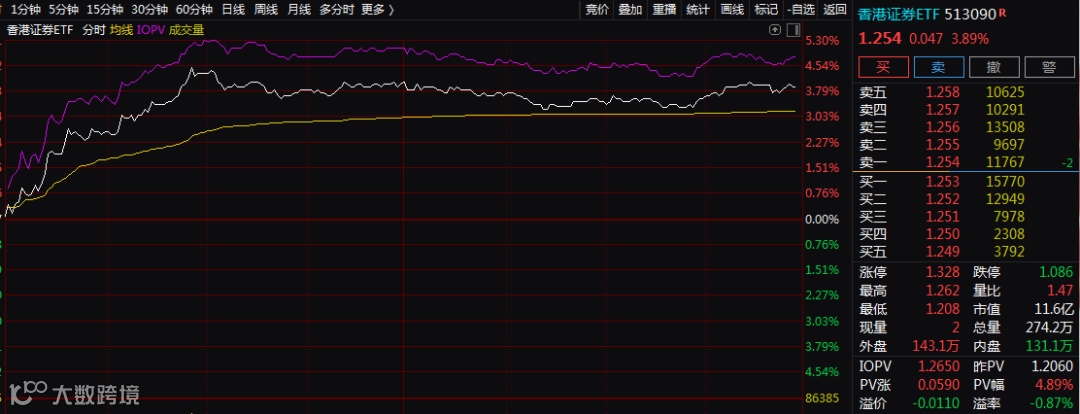Open the 月线 monthly chart
This screenshot has height=414, width=1080.
tap(298, 10)
